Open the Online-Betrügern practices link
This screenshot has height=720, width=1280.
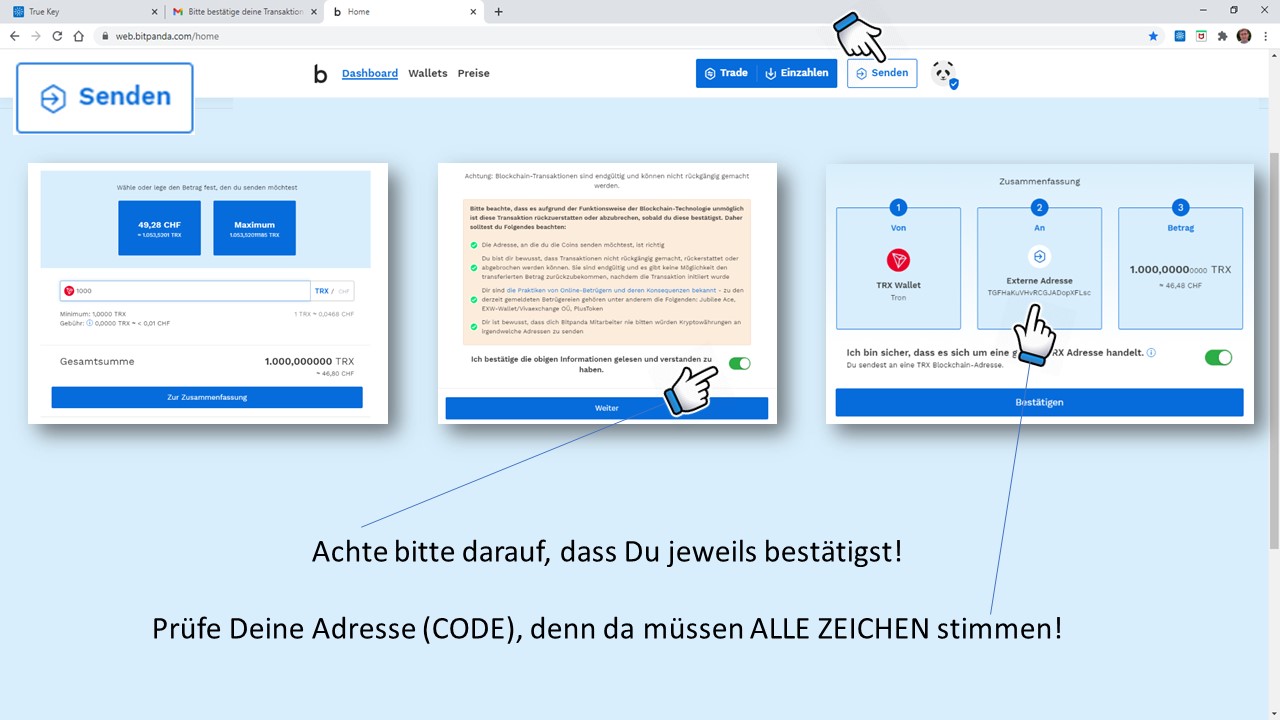point(611,290)
